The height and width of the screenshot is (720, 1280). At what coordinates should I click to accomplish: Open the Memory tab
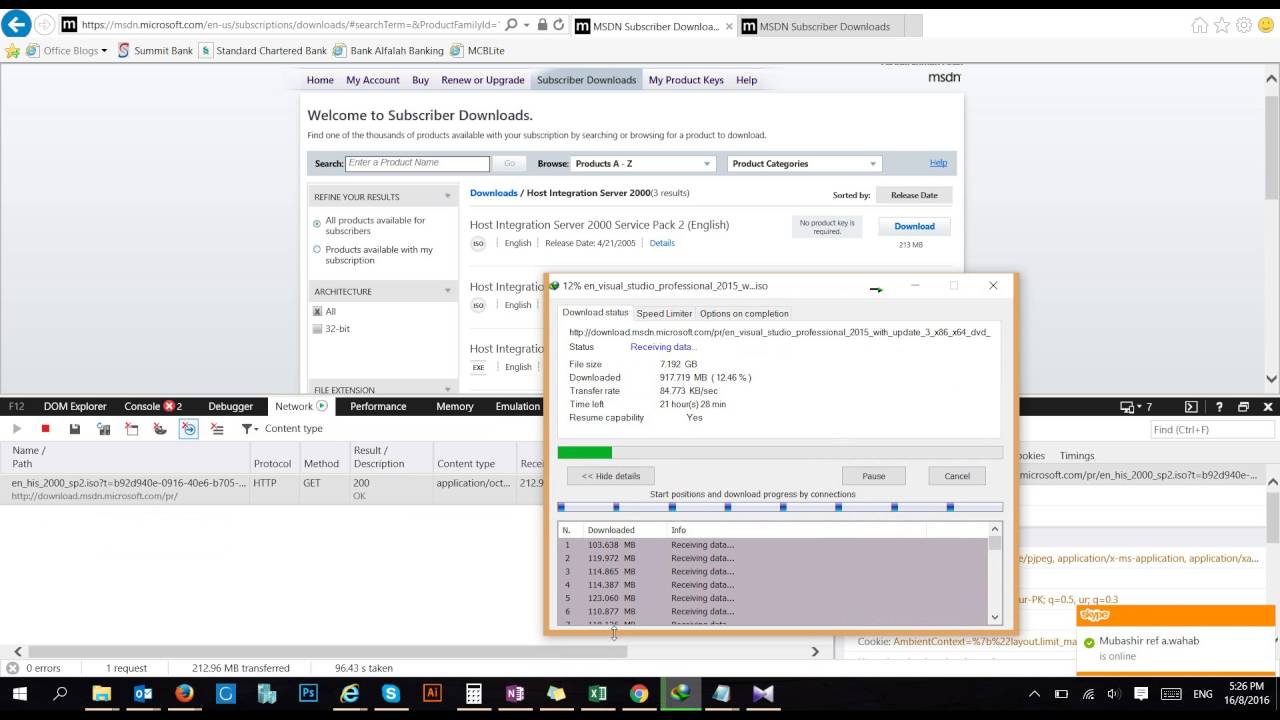tap(454, 406)
